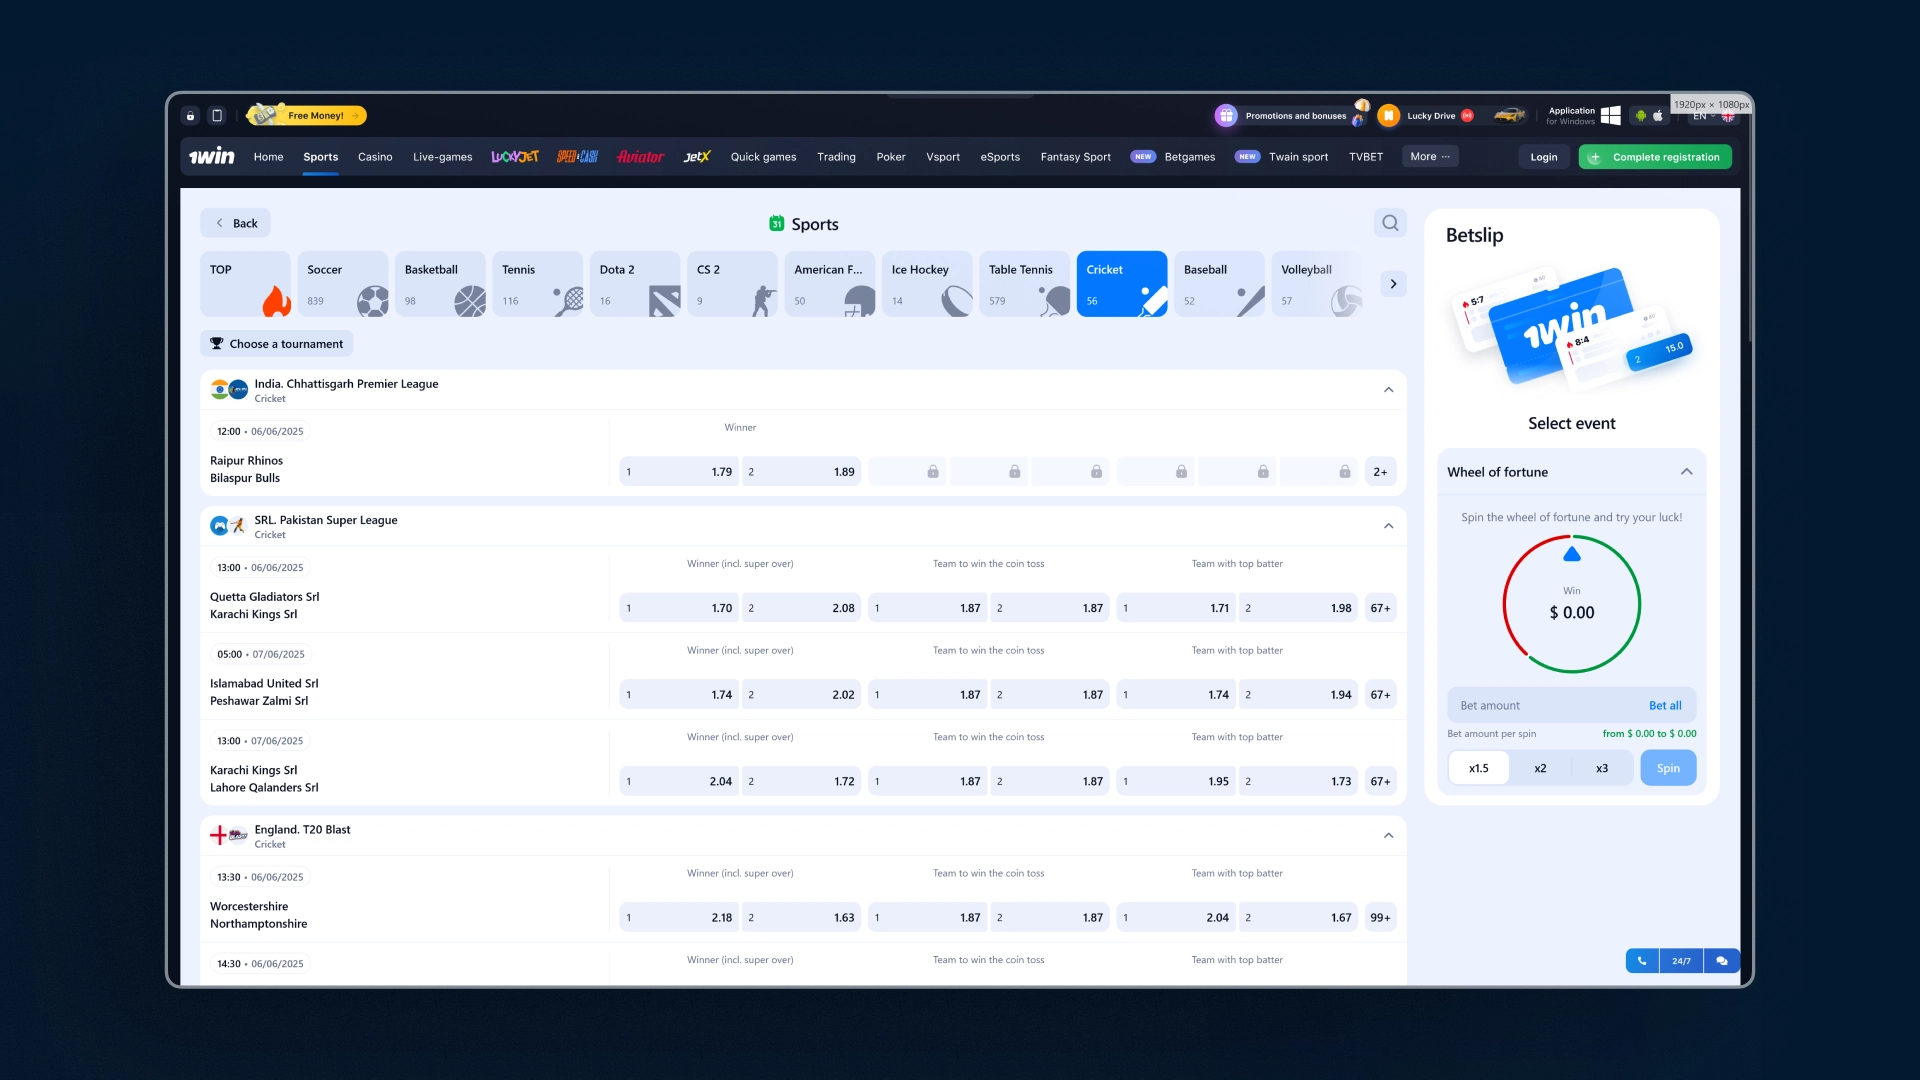Click the phone call support icon
1920x1080 pixels.
[1642, 960]
